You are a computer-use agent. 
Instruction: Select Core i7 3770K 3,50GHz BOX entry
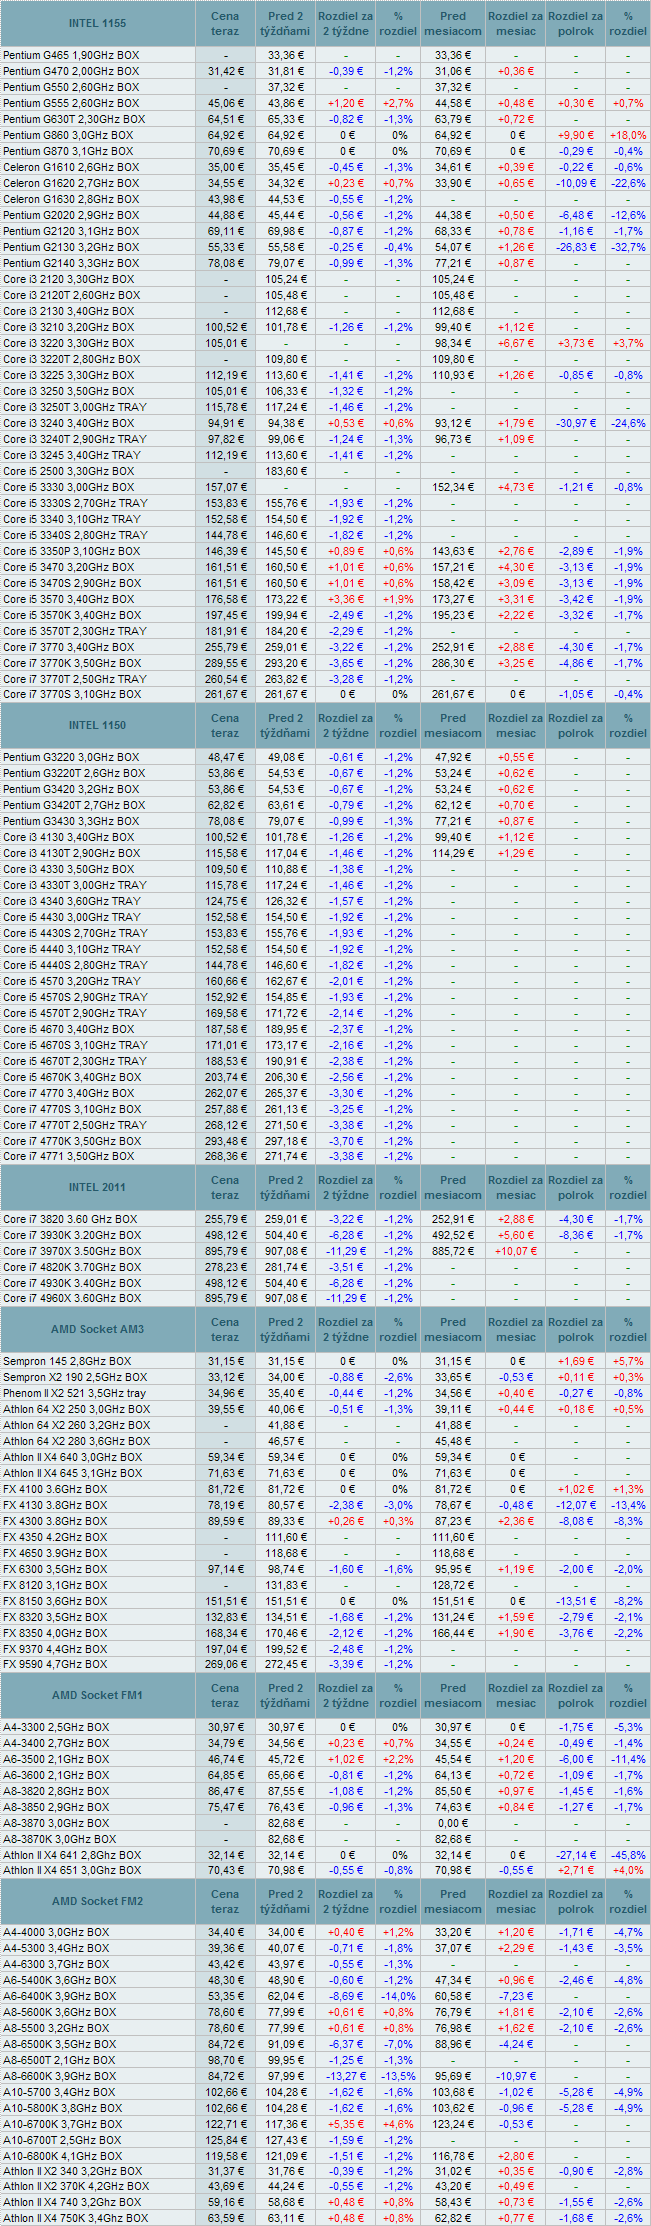pyautogui.click(x=72, y=663)
